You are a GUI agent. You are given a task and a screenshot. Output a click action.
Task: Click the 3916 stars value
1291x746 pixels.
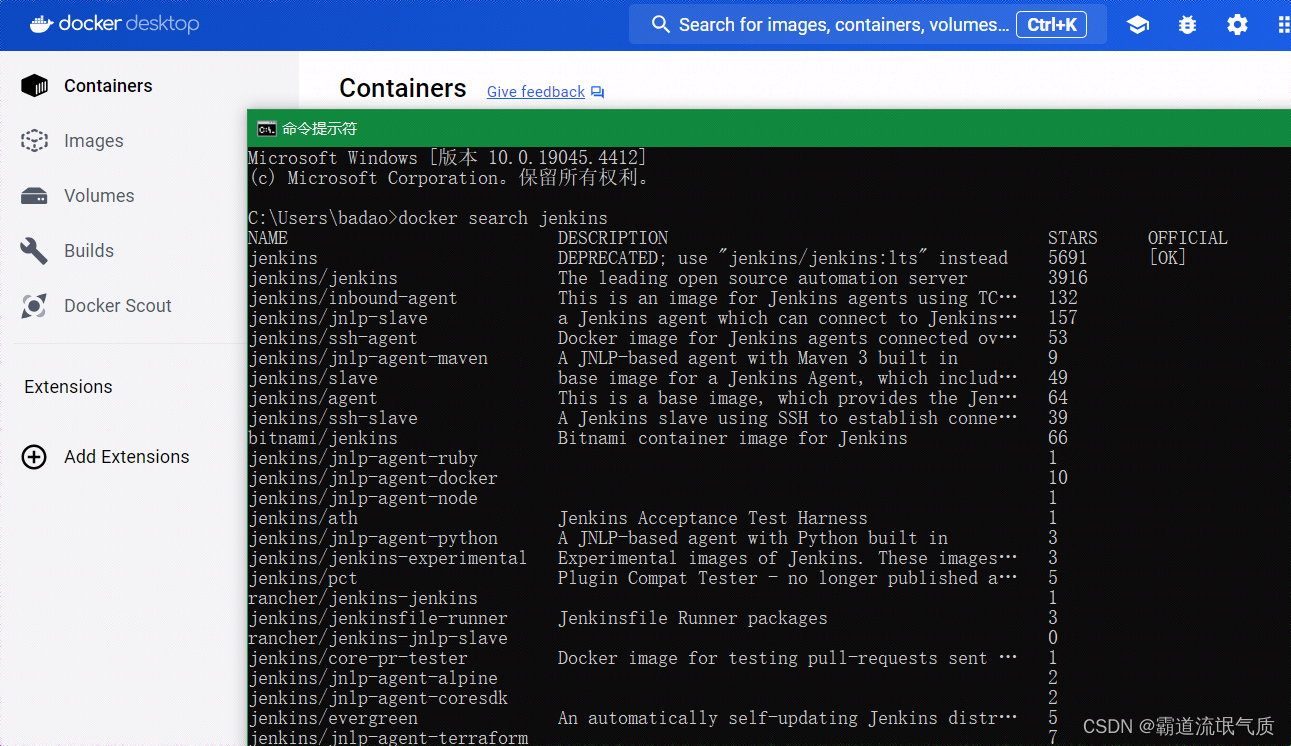pyautogui.click(x=1068, y=278)
